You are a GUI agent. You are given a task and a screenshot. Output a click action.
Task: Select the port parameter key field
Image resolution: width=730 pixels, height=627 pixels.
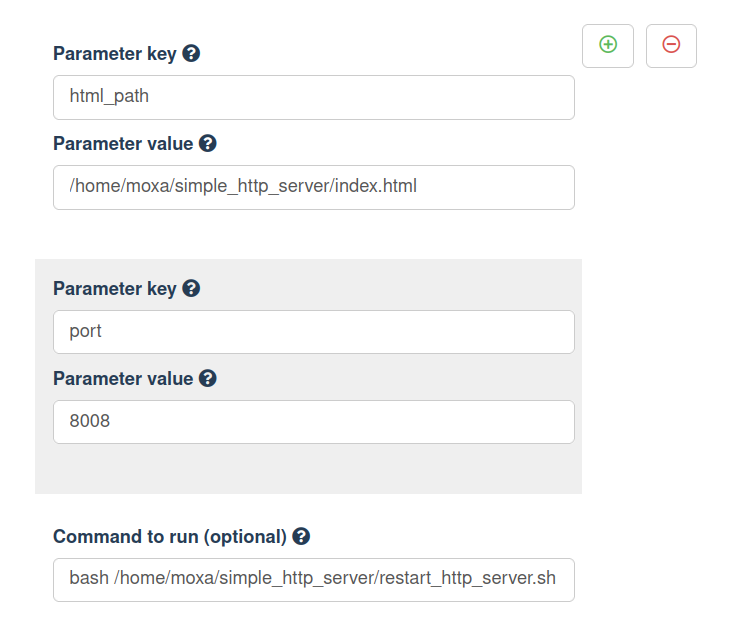pyautogui.click(x=313, y=332)
